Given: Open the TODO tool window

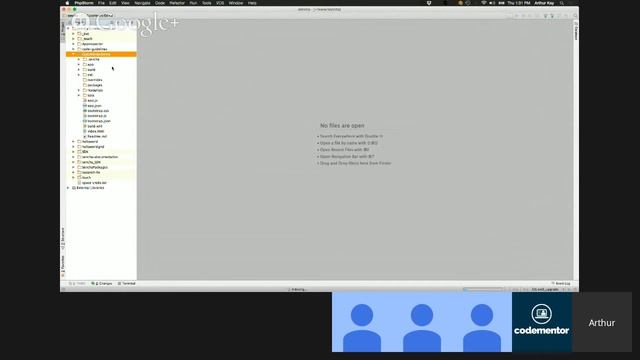Looking at the screenshot, I should click(77, 283).
